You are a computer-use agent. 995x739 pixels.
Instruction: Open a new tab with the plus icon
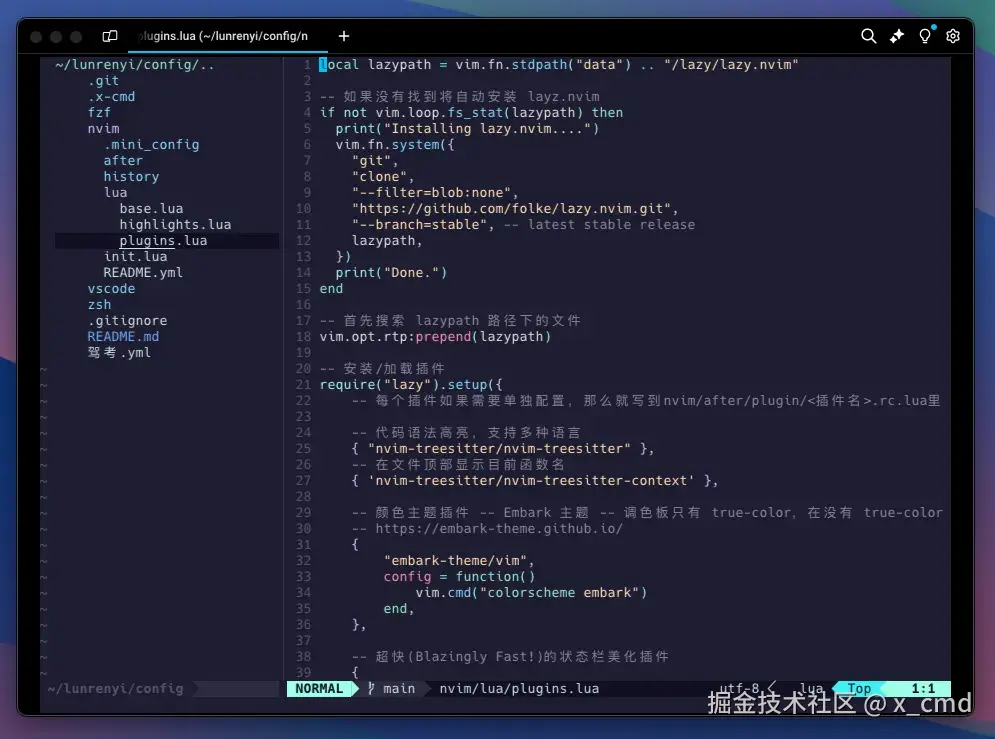343,34
